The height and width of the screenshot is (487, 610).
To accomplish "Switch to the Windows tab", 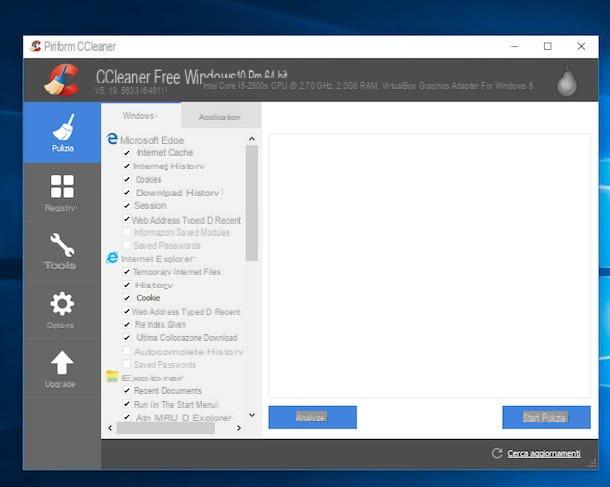I will pos(141,116).
